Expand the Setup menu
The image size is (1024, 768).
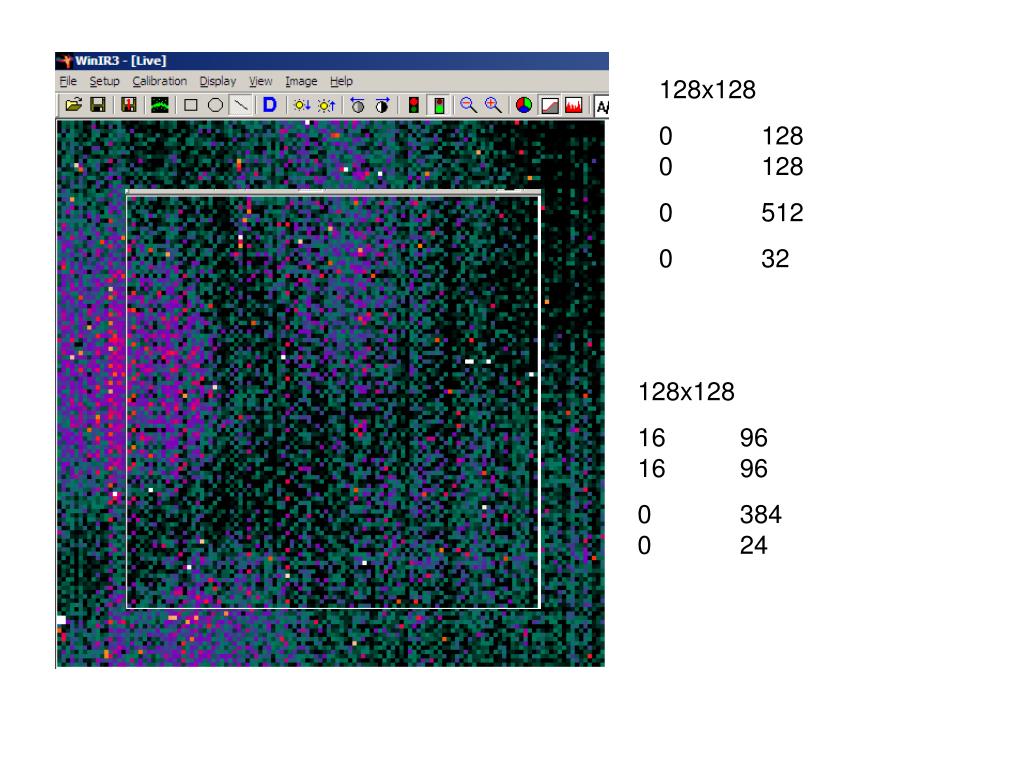(x=104, y=81)
